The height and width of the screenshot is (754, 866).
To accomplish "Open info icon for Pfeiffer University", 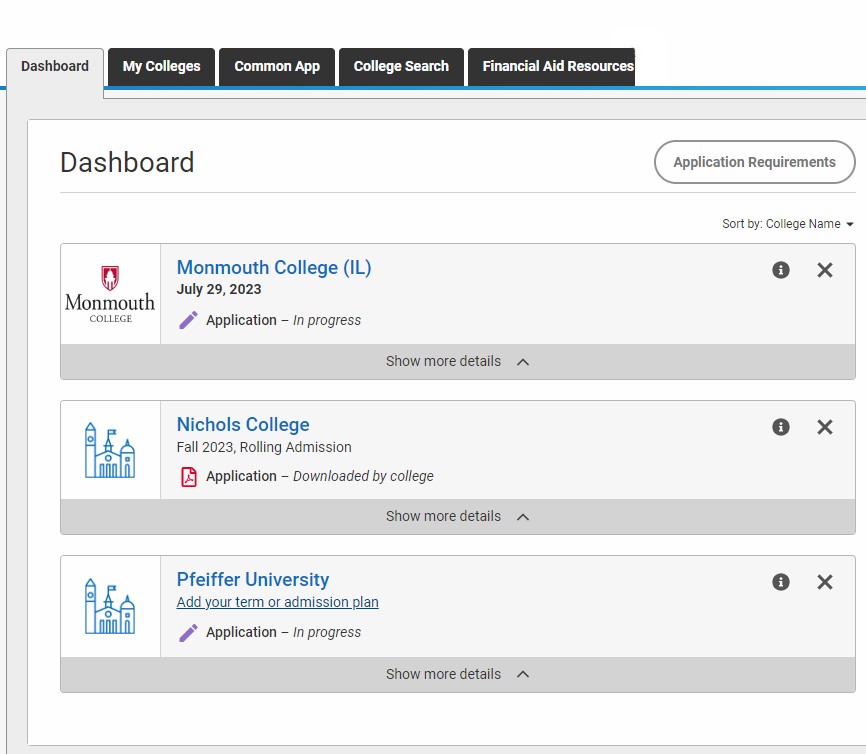I will click(780, 582).
